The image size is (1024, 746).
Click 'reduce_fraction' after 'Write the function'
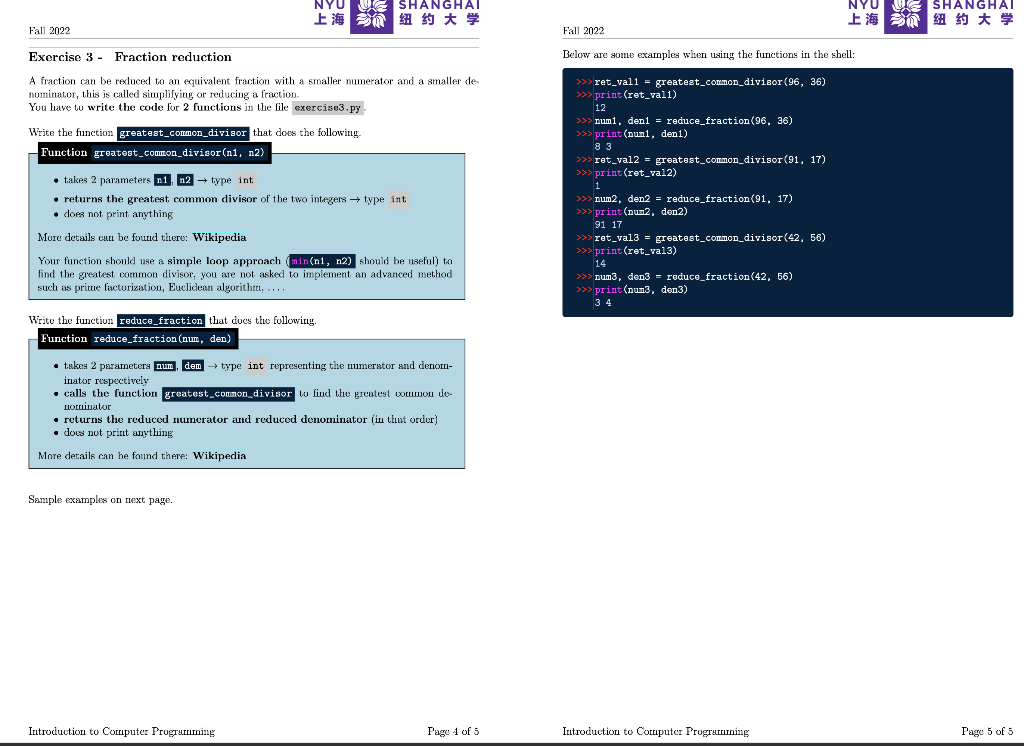[x=161, y=321]
